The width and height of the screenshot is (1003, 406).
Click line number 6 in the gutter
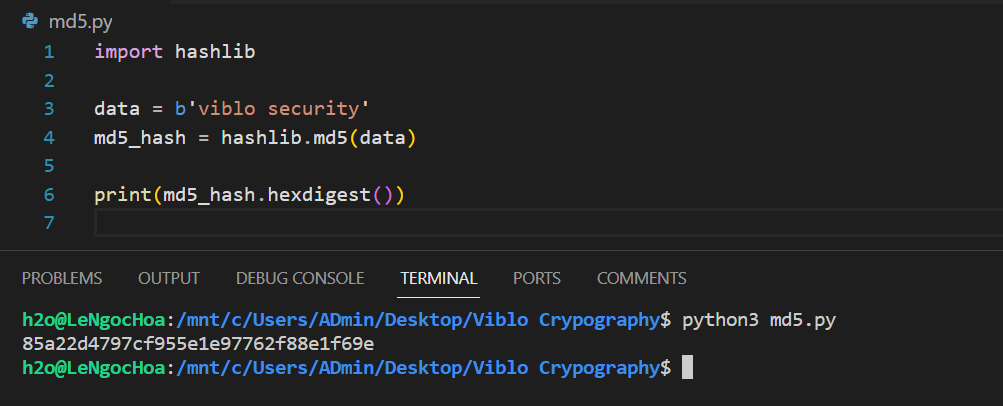click(x=49, y=194)
